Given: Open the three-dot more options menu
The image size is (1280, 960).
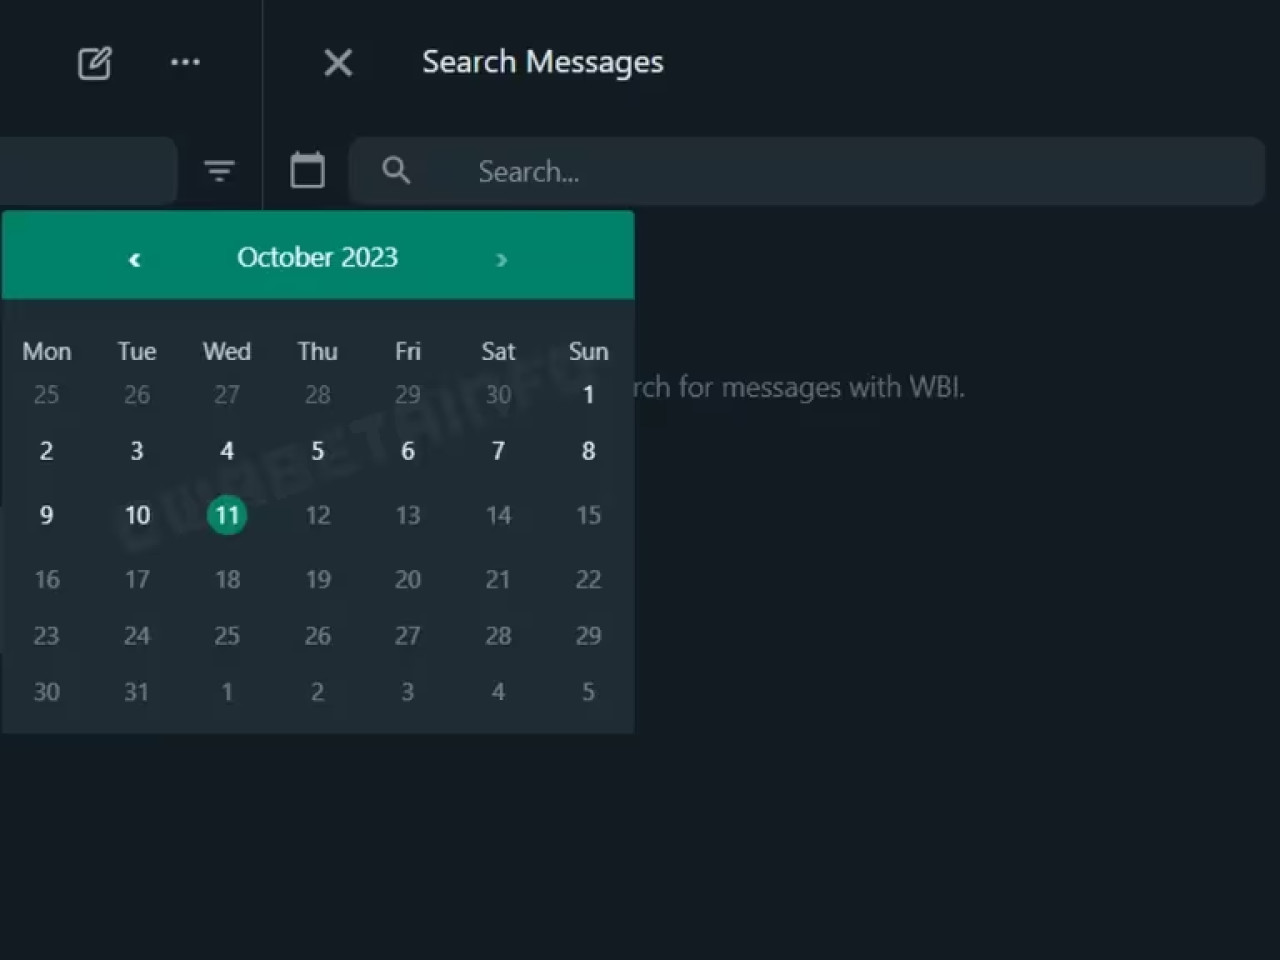Looking at the screenshot, I should [x=185, y=62].
